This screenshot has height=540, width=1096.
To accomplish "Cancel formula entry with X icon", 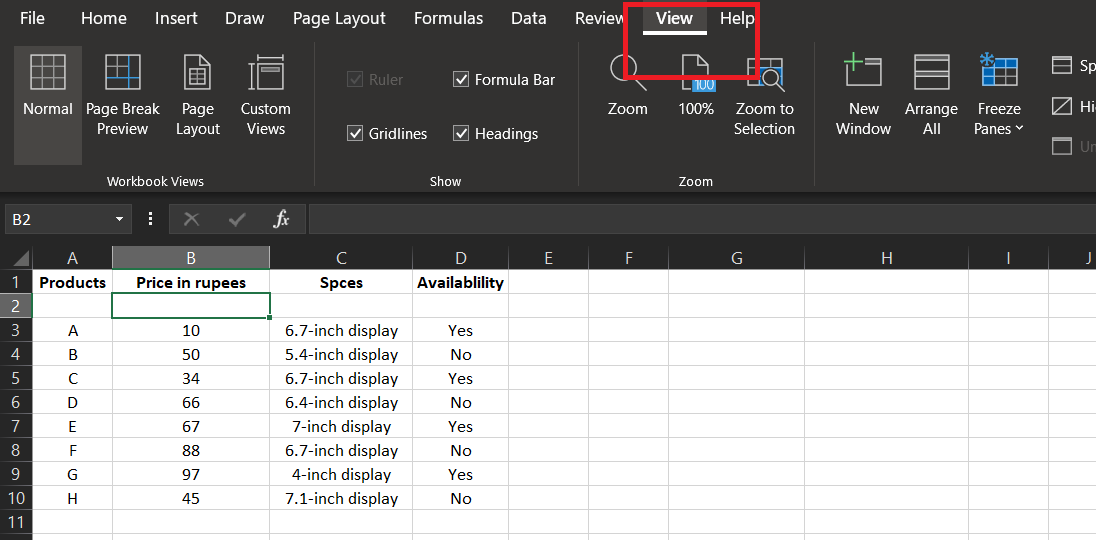I will click(191, 219).
